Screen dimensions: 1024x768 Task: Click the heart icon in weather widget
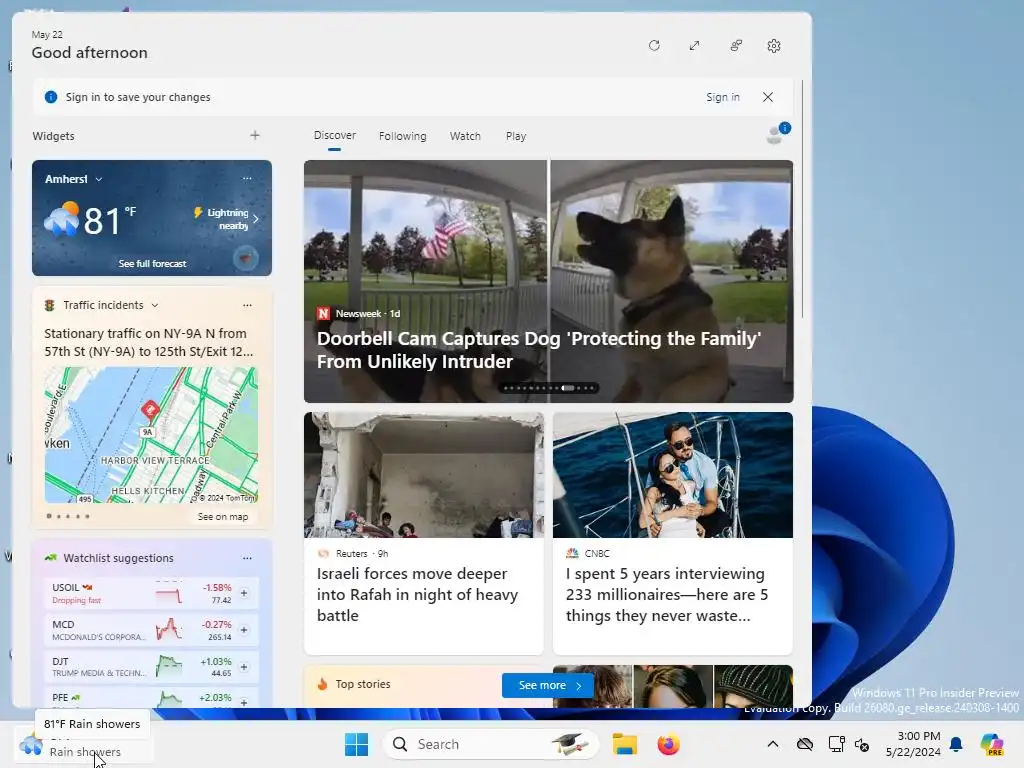[246, 259]
